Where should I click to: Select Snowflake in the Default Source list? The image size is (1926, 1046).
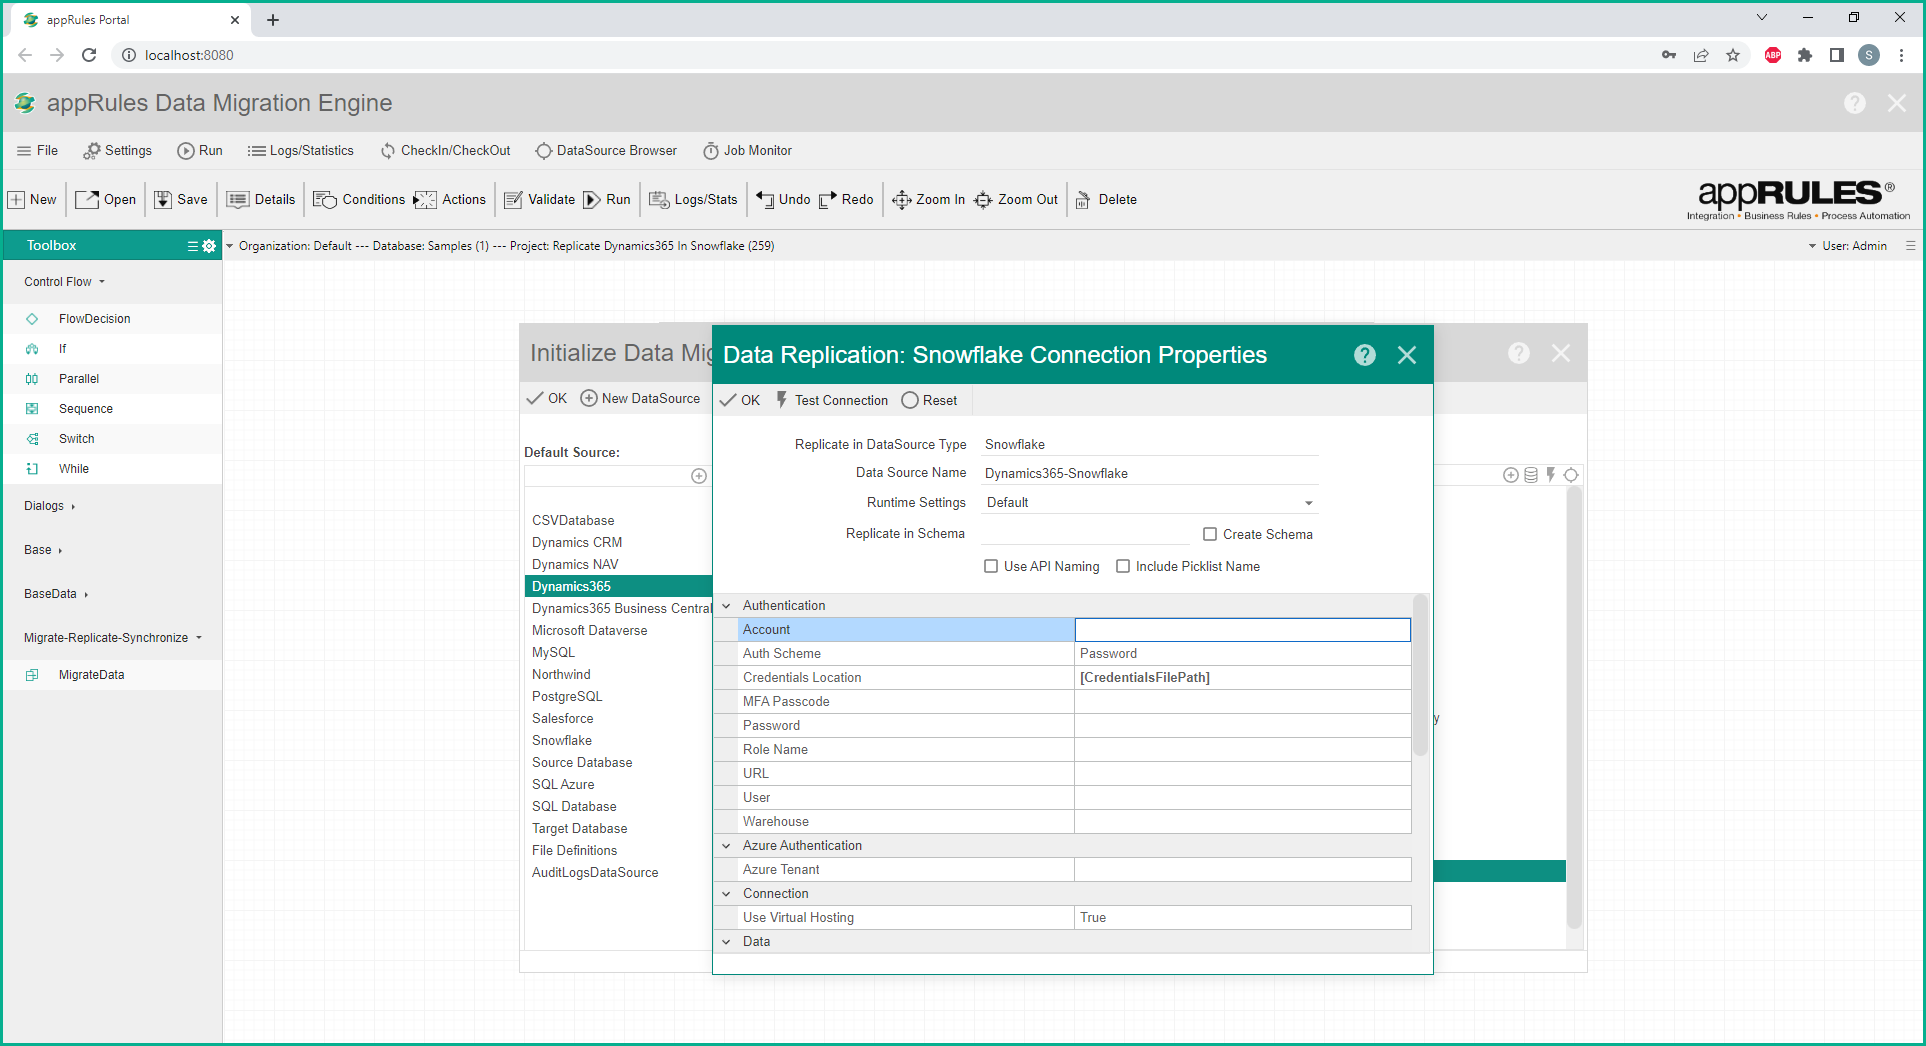tap(562, 741)
